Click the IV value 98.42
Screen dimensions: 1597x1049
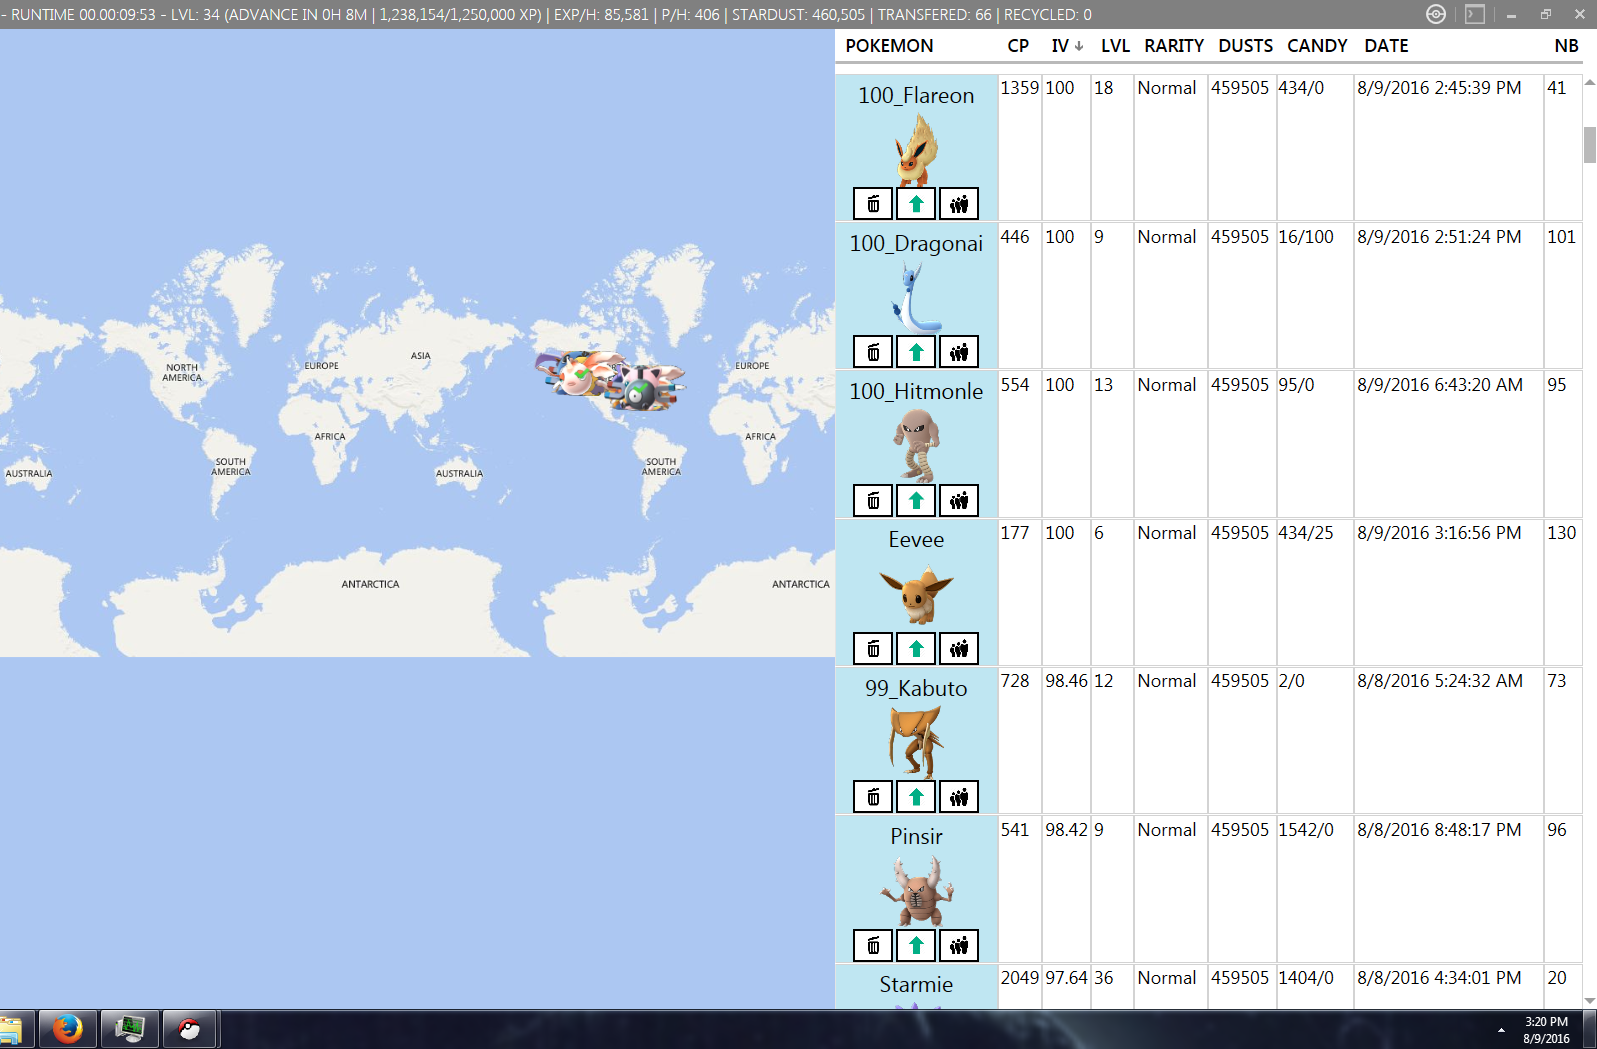click(1066, 830)
